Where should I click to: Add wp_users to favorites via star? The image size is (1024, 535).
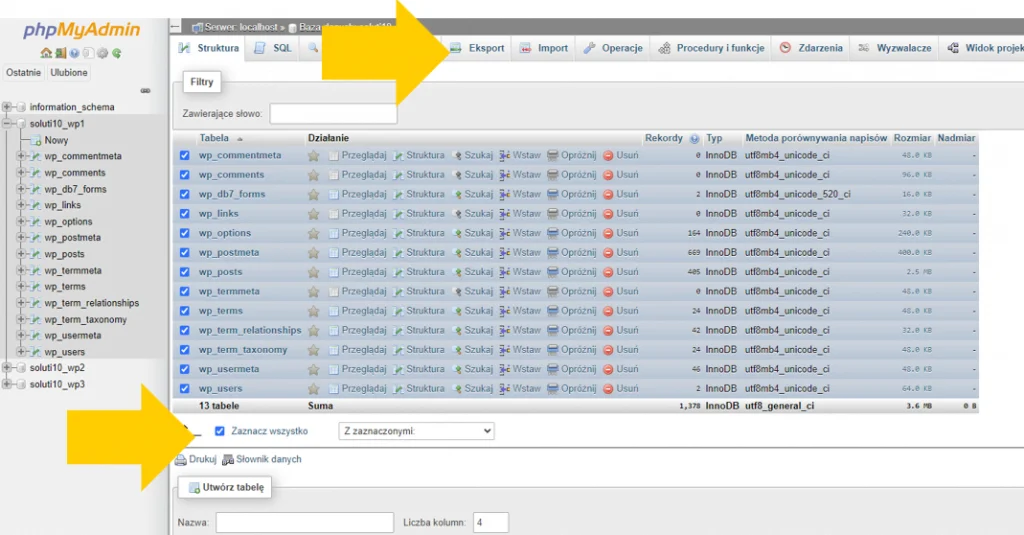tap(313, 389)
